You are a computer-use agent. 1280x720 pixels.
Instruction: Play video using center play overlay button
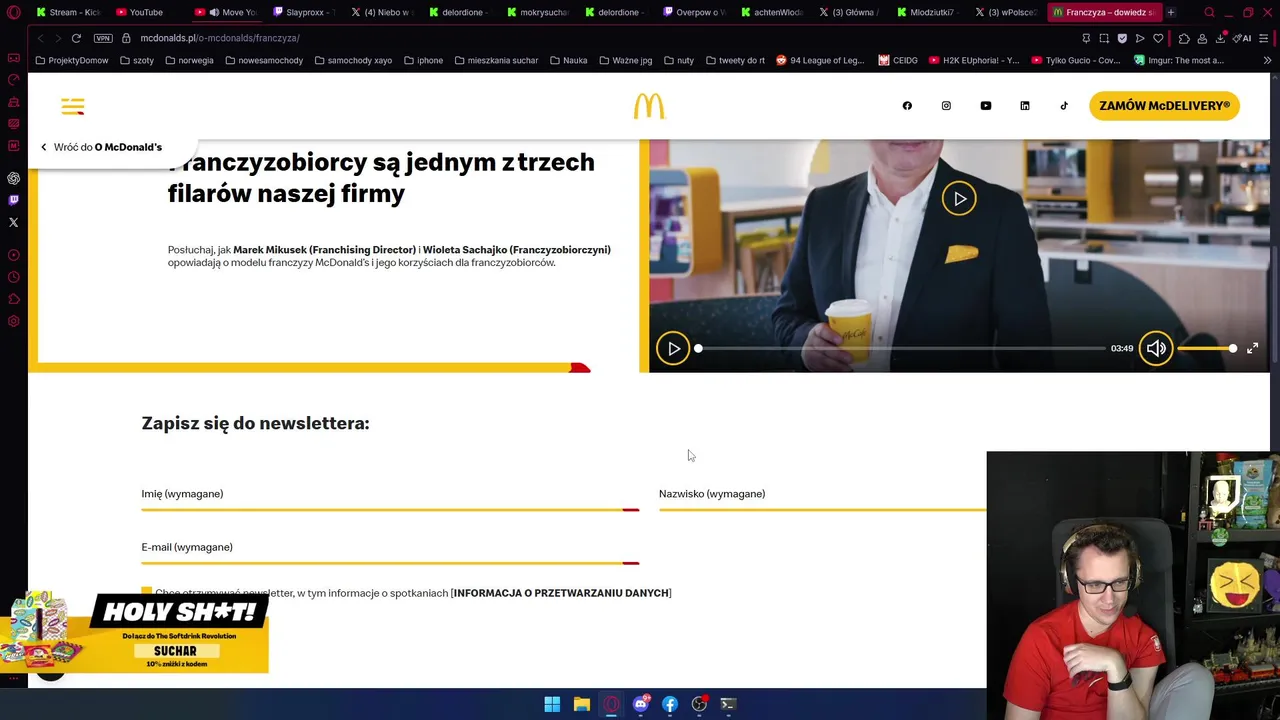tap(959, 198)
